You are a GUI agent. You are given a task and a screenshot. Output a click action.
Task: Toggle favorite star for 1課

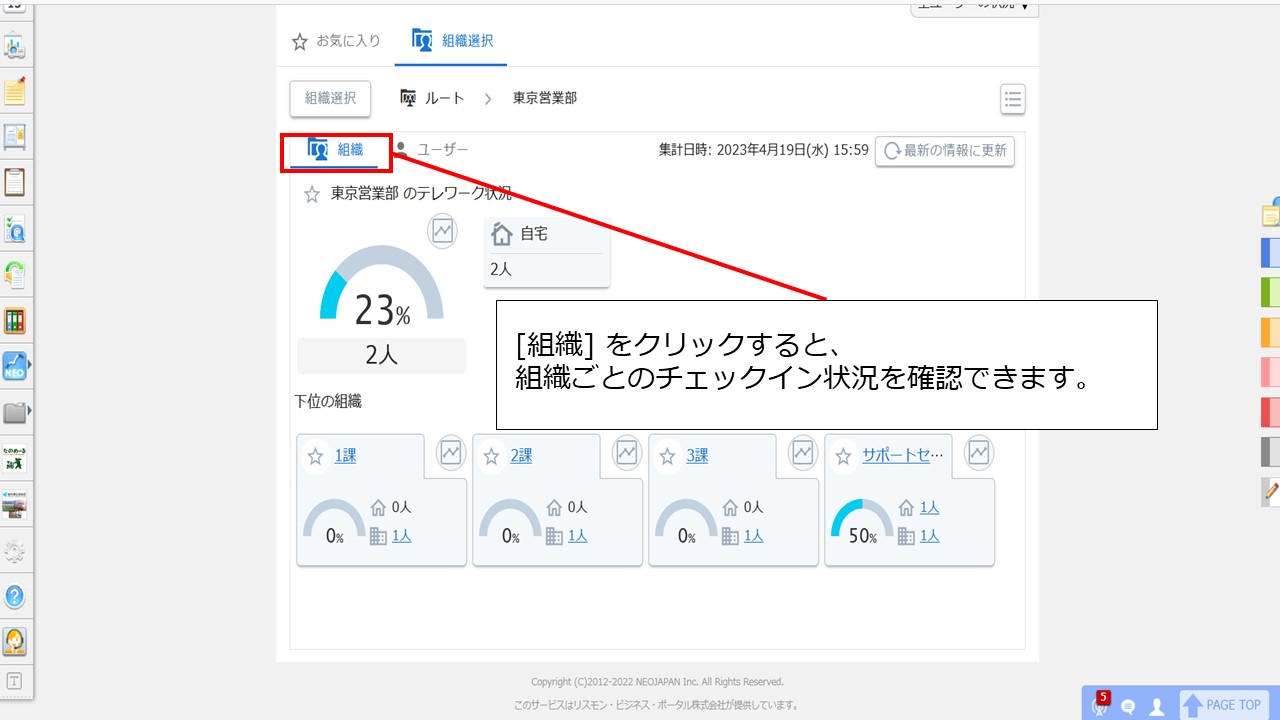point(315,456)
